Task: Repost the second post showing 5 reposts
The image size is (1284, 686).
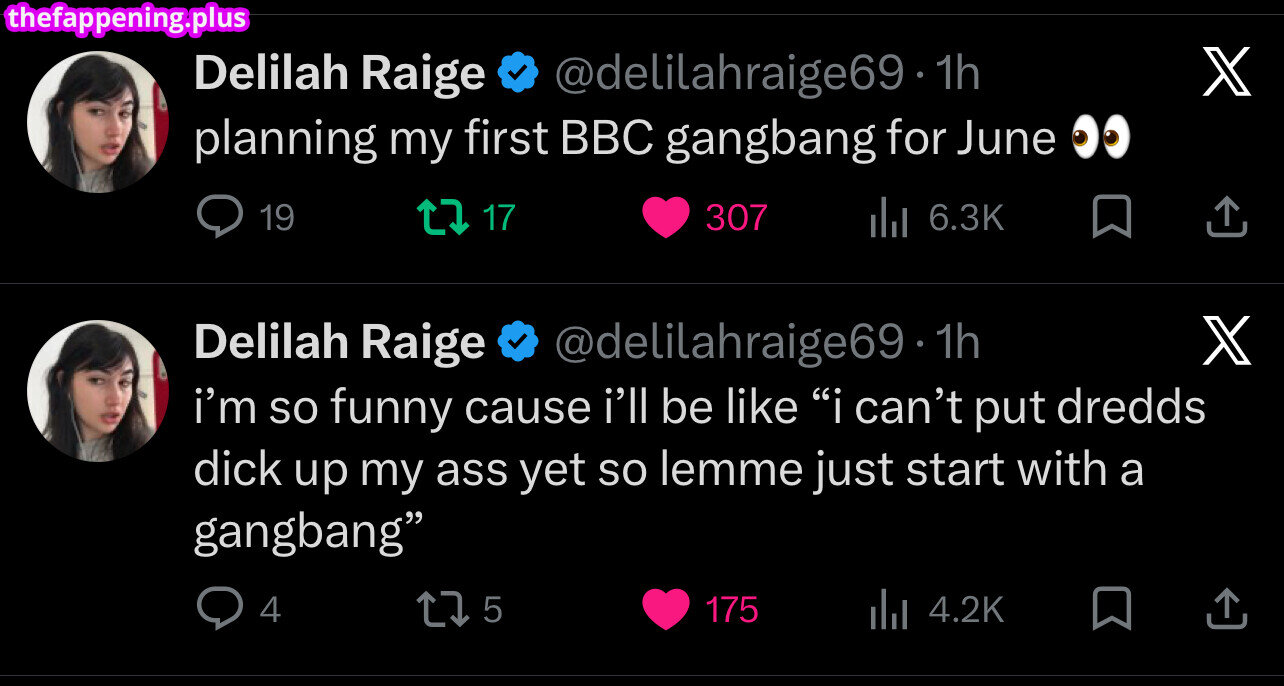Action: (x=442, y=609)
